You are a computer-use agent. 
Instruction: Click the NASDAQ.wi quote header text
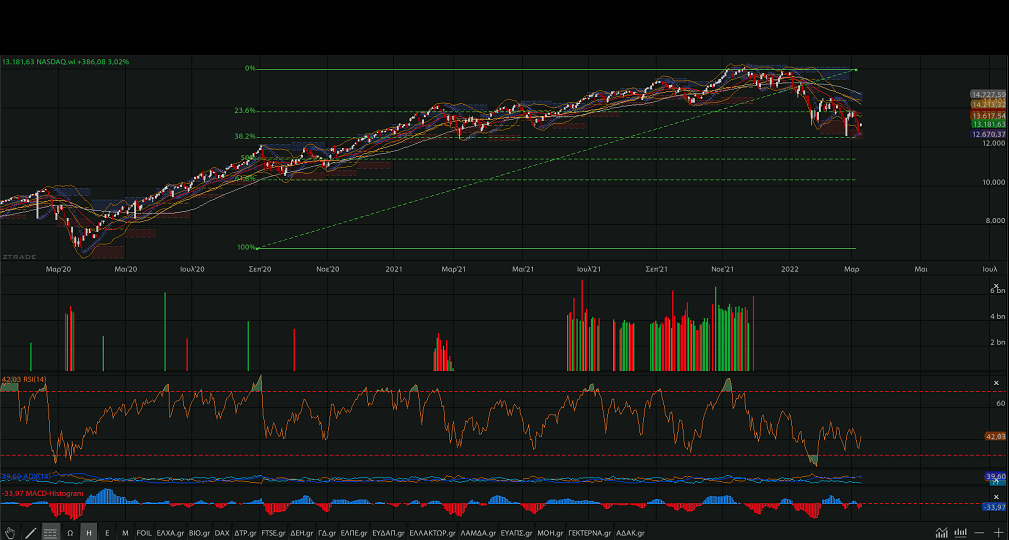coord(65,62)
